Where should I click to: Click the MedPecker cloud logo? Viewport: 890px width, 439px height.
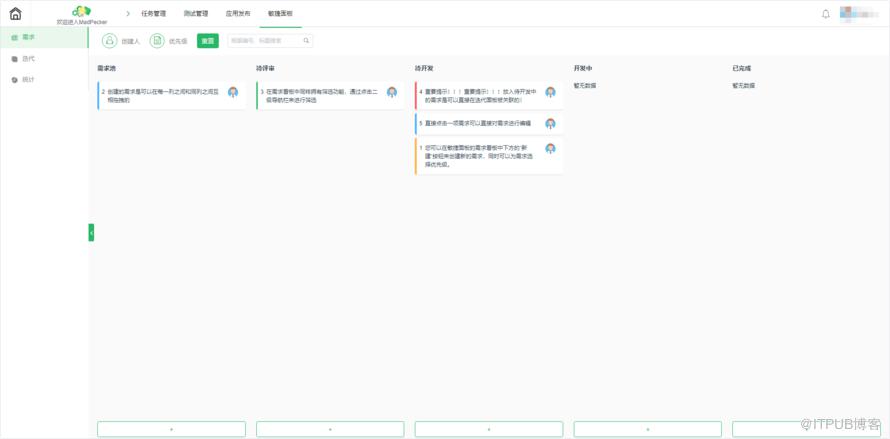[82, 11]
